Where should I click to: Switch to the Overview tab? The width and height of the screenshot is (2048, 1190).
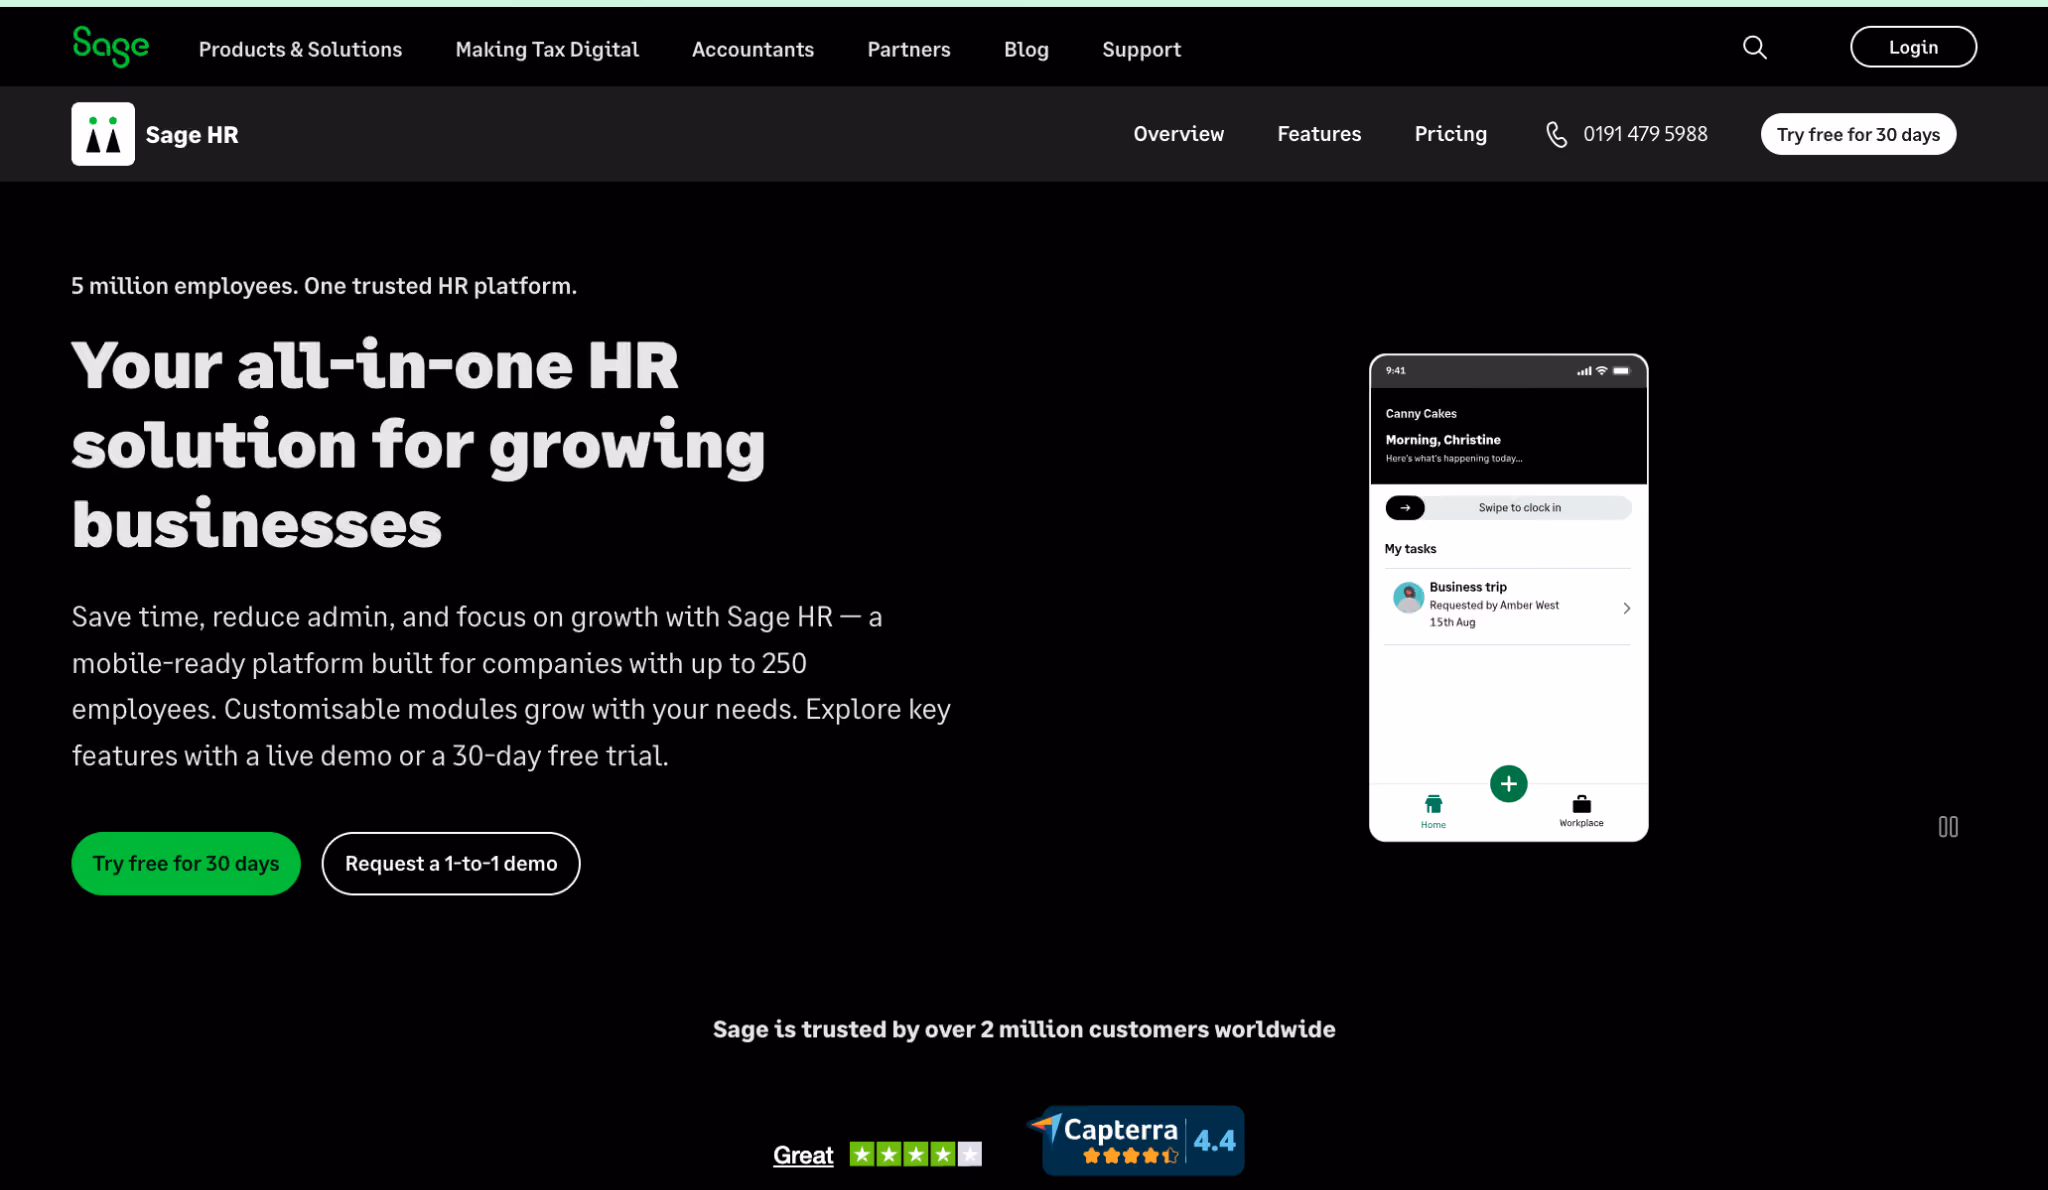coord(1178,134)
